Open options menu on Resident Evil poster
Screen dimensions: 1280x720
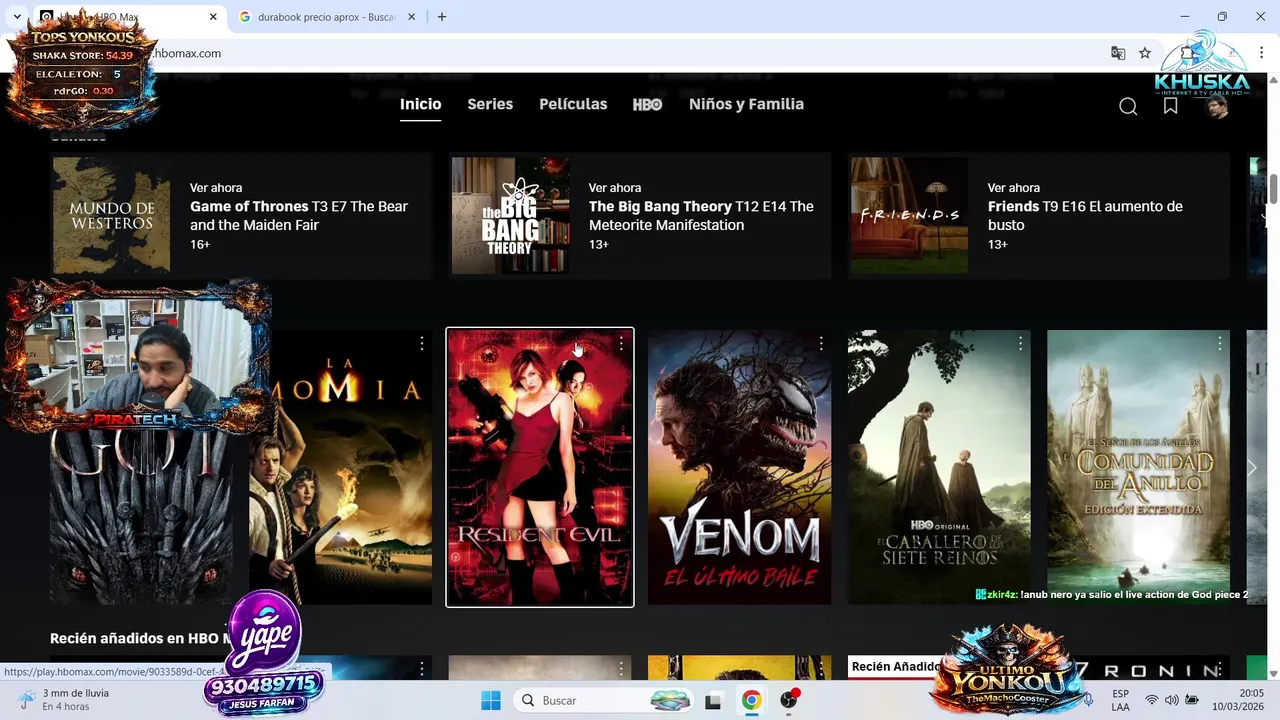point(621,343)
